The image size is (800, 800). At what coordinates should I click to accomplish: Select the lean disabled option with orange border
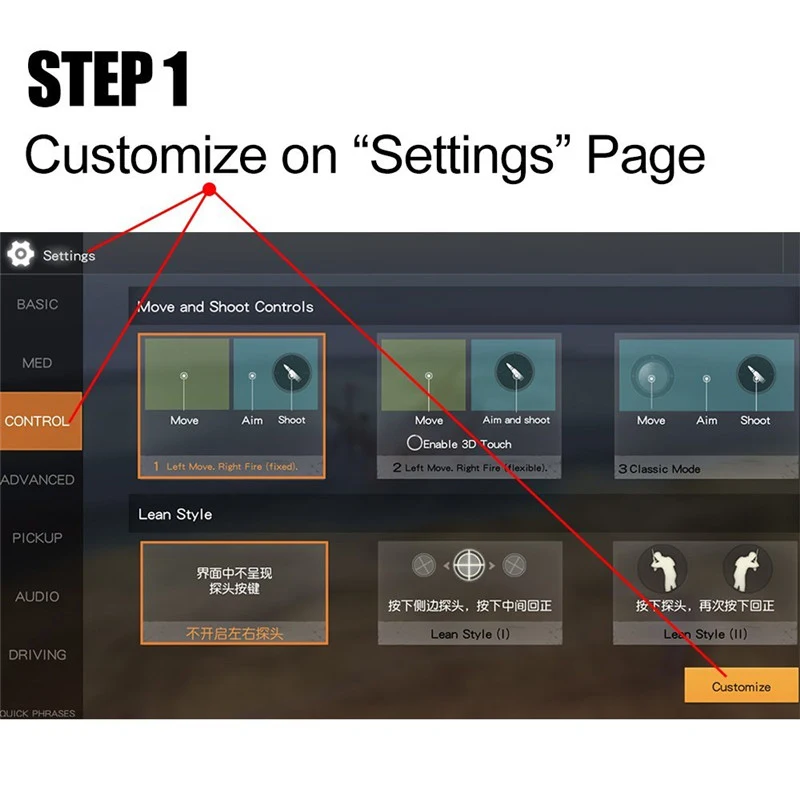[x=234, y=593]
